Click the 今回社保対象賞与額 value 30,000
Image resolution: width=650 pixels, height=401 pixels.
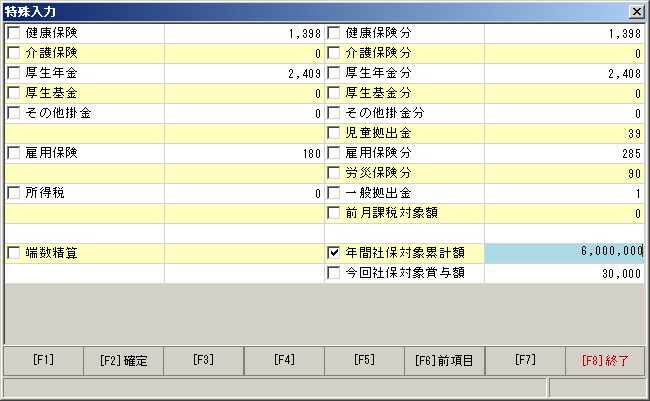pos(564,273)
